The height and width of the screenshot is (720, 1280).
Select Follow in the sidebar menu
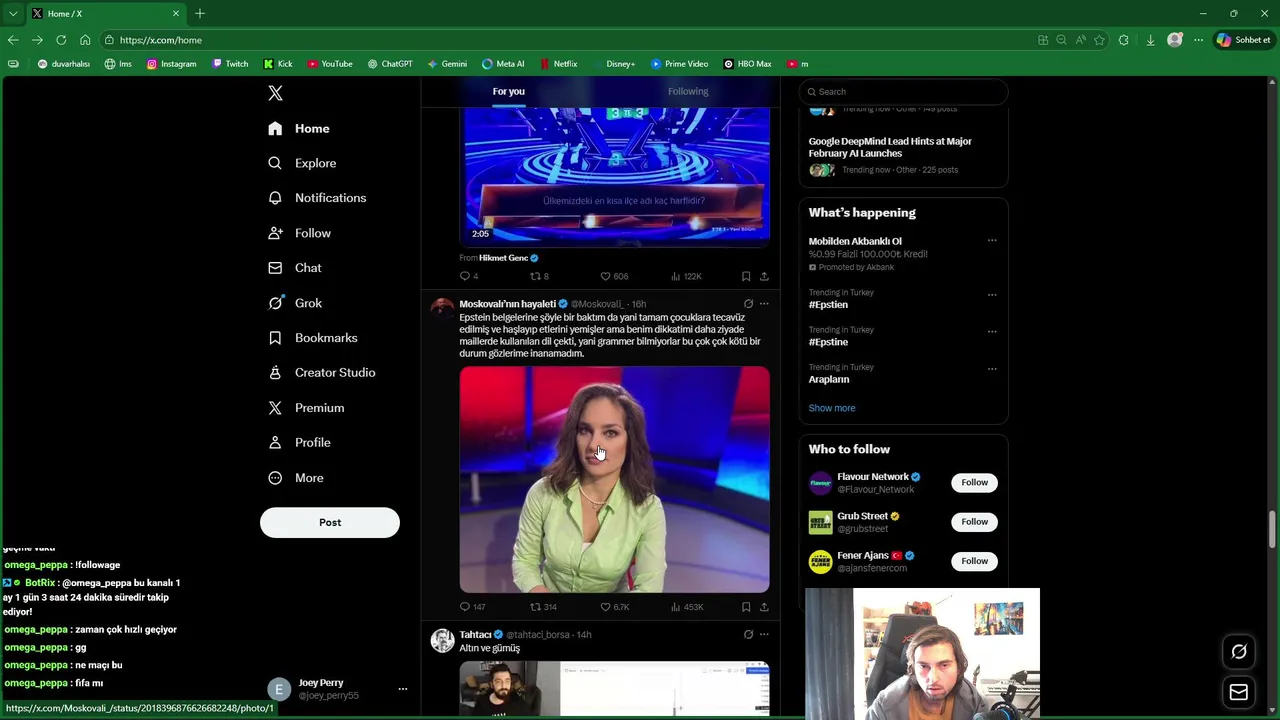(x=300, y=233)
